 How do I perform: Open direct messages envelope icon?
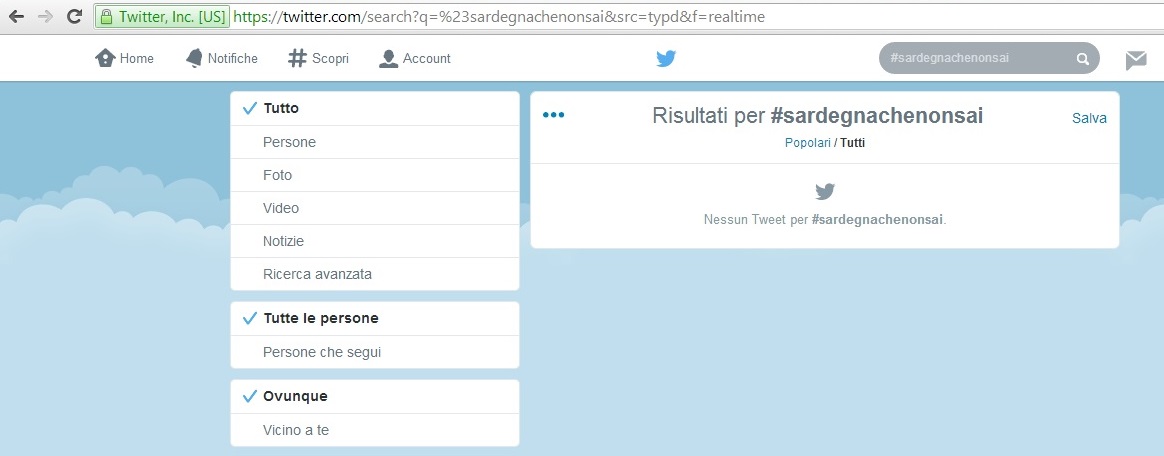1136,60
